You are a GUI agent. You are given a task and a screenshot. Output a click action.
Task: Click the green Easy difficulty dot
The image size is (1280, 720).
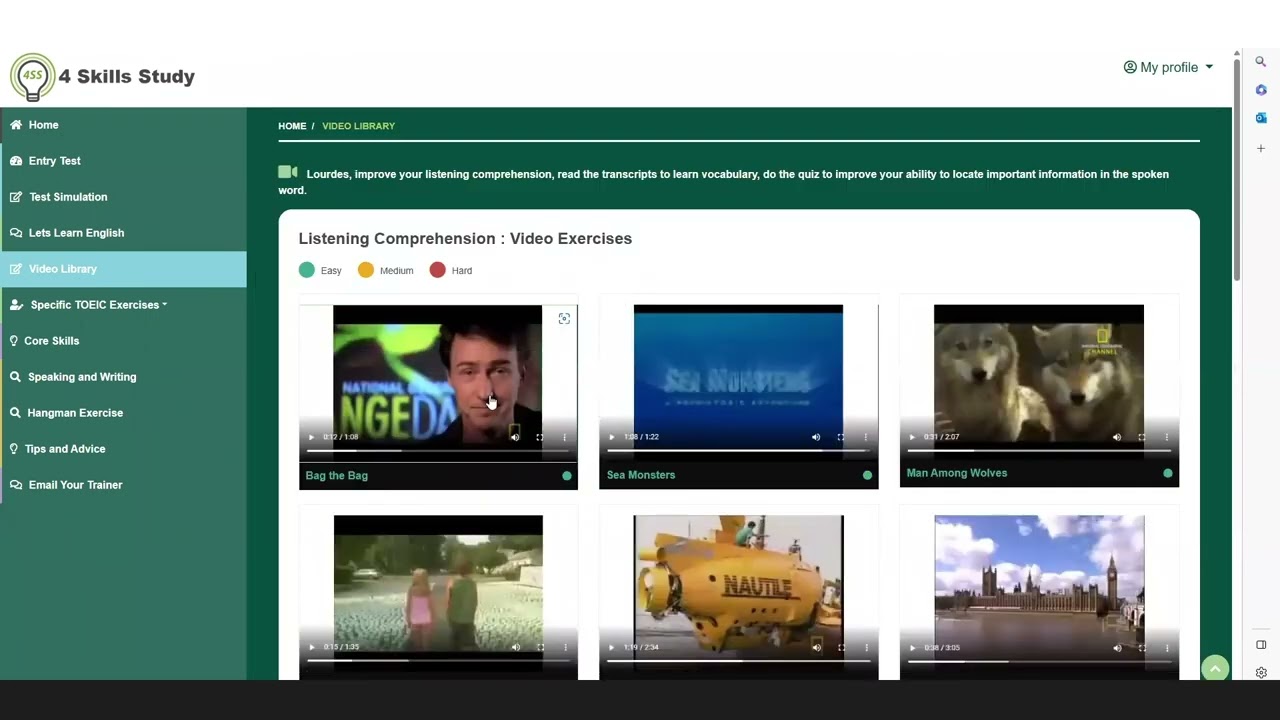coord(306,270)
